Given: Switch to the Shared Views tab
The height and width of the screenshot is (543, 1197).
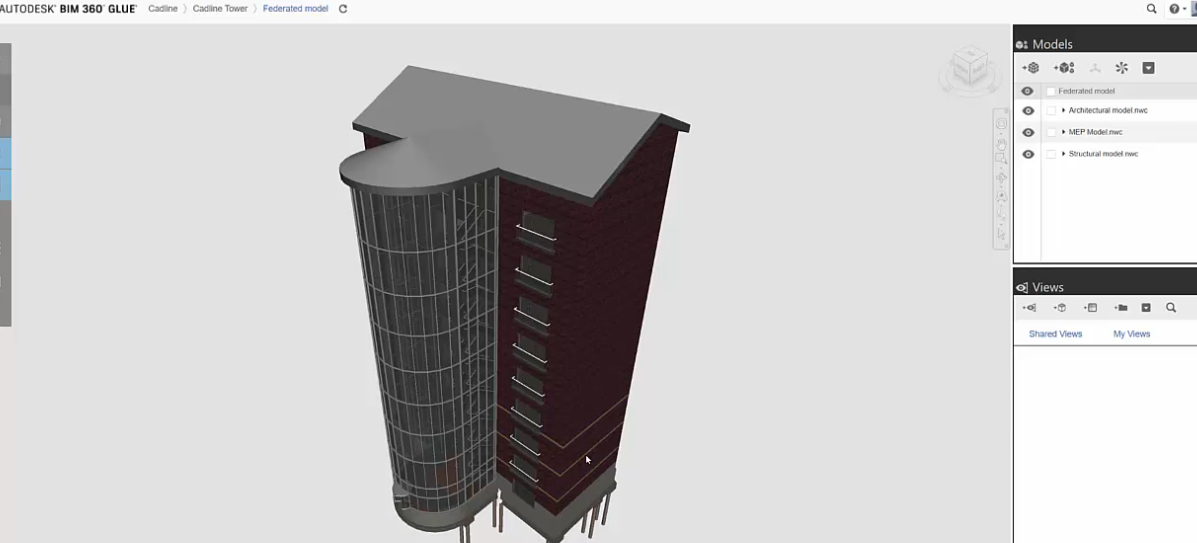Looking at the screenshot, I should click(1055, 334).
